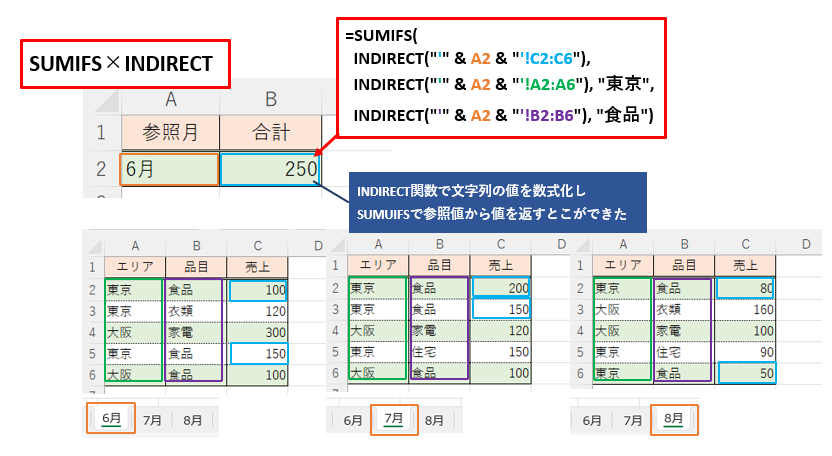Click 衣類 in row 3 of the left sheet
This screenshot has height=456, width=832.
(194, 311)
